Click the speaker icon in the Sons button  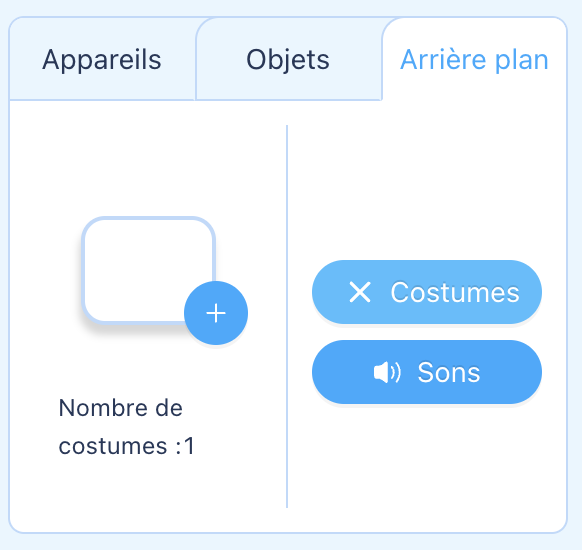coord(387,372)
